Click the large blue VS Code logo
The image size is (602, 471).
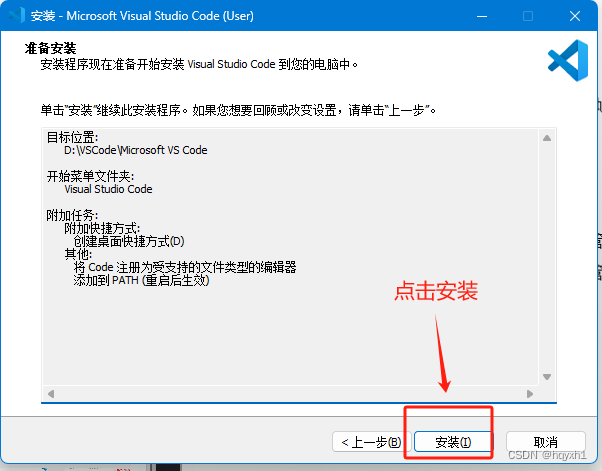568,60
